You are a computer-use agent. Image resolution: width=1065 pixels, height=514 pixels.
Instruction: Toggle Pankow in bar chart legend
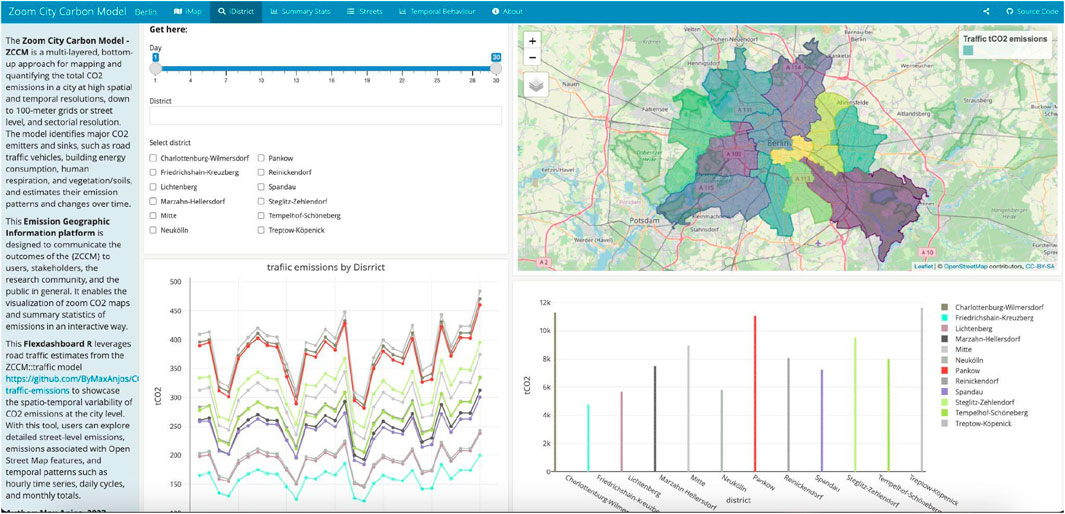(x=961, y=370)
